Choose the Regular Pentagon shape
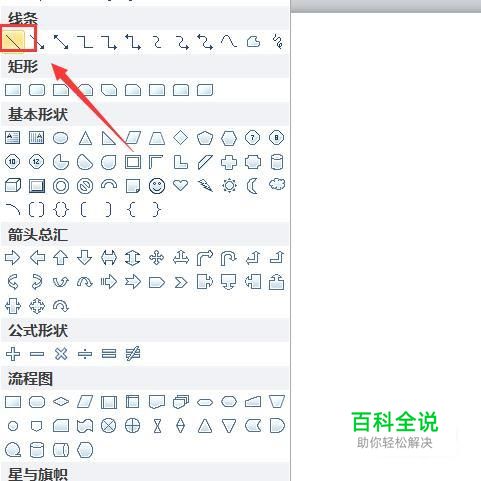Viewport: 481px width, 481px height. (205, 138)
